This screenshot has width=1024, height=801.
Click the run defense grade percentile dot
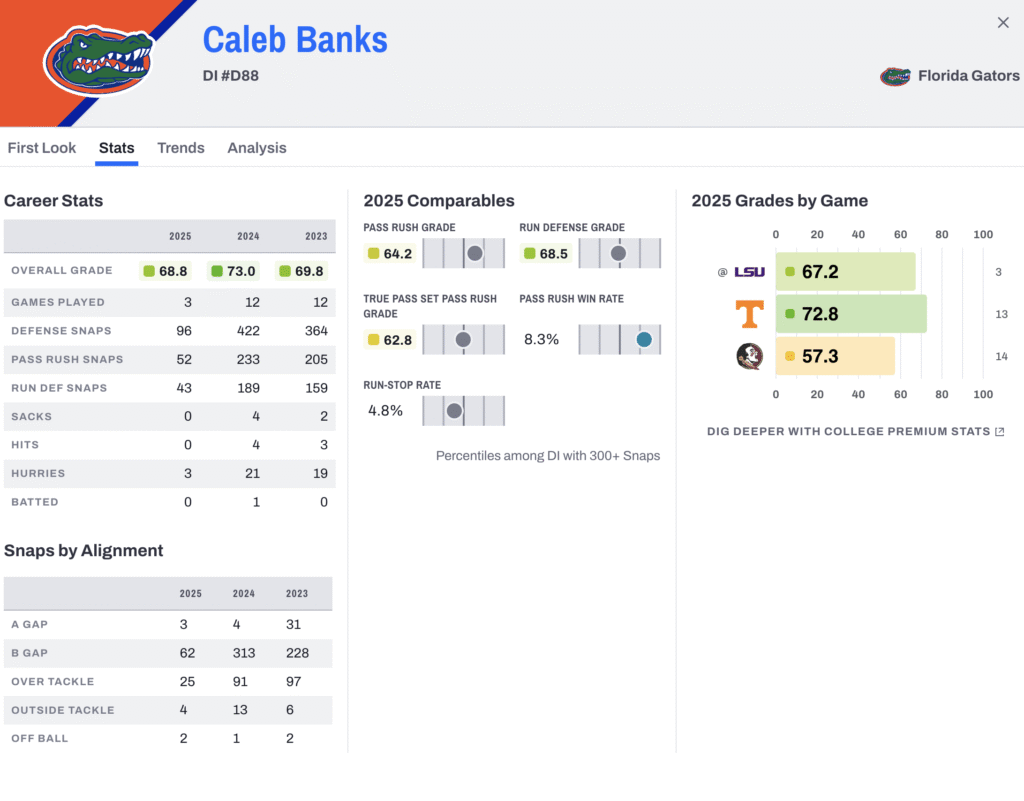click(x=618, y=254)
